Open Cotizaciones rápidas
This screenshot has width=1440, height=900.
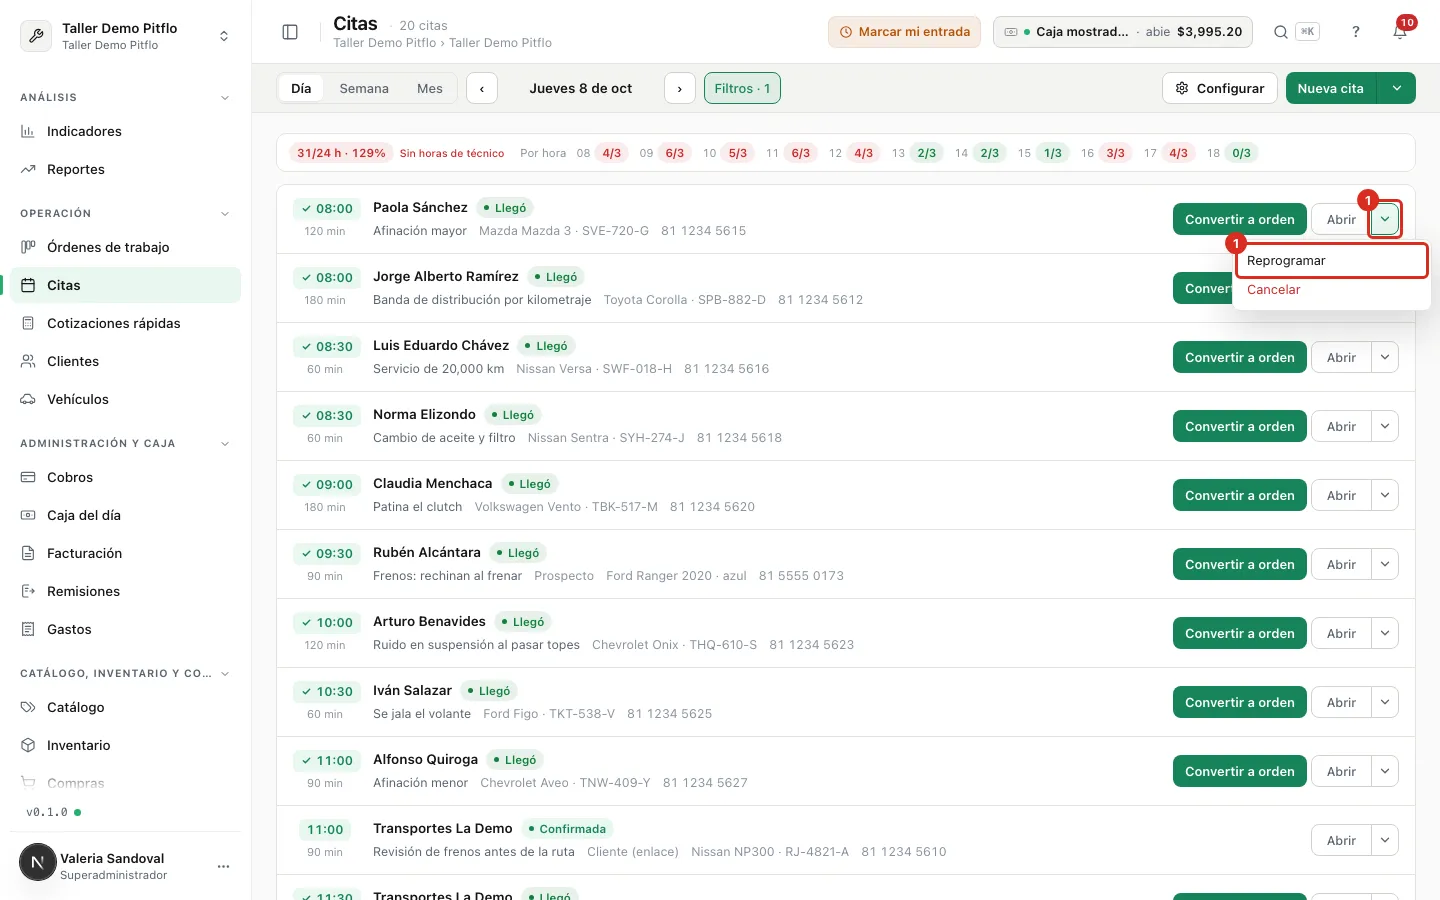pos(125,323)
